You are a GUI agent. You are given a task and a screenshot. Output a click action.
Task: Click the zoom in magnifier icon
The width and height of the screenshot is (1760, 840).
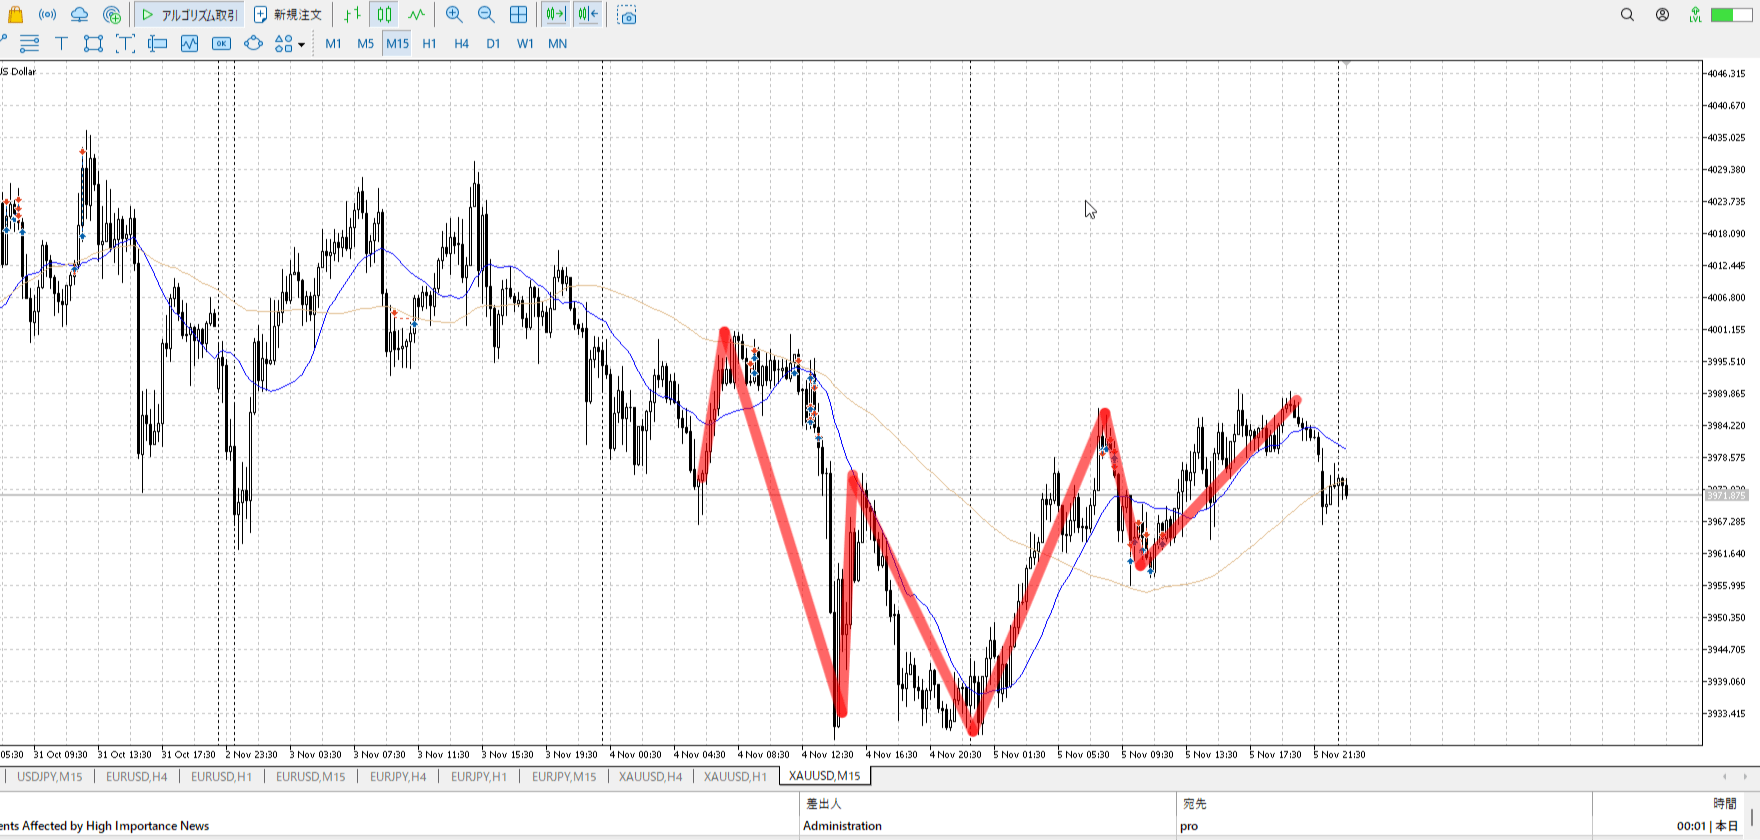[454, 15]
